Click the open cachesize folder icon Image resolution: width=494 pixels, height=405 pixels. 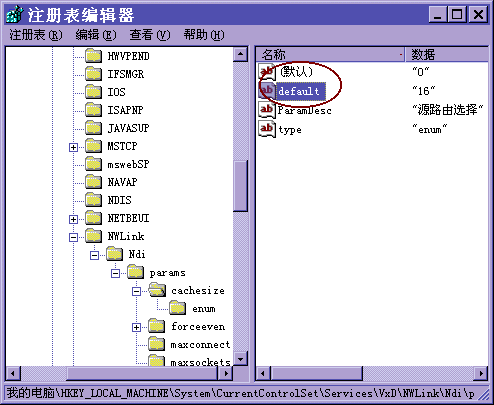[157, 290]
